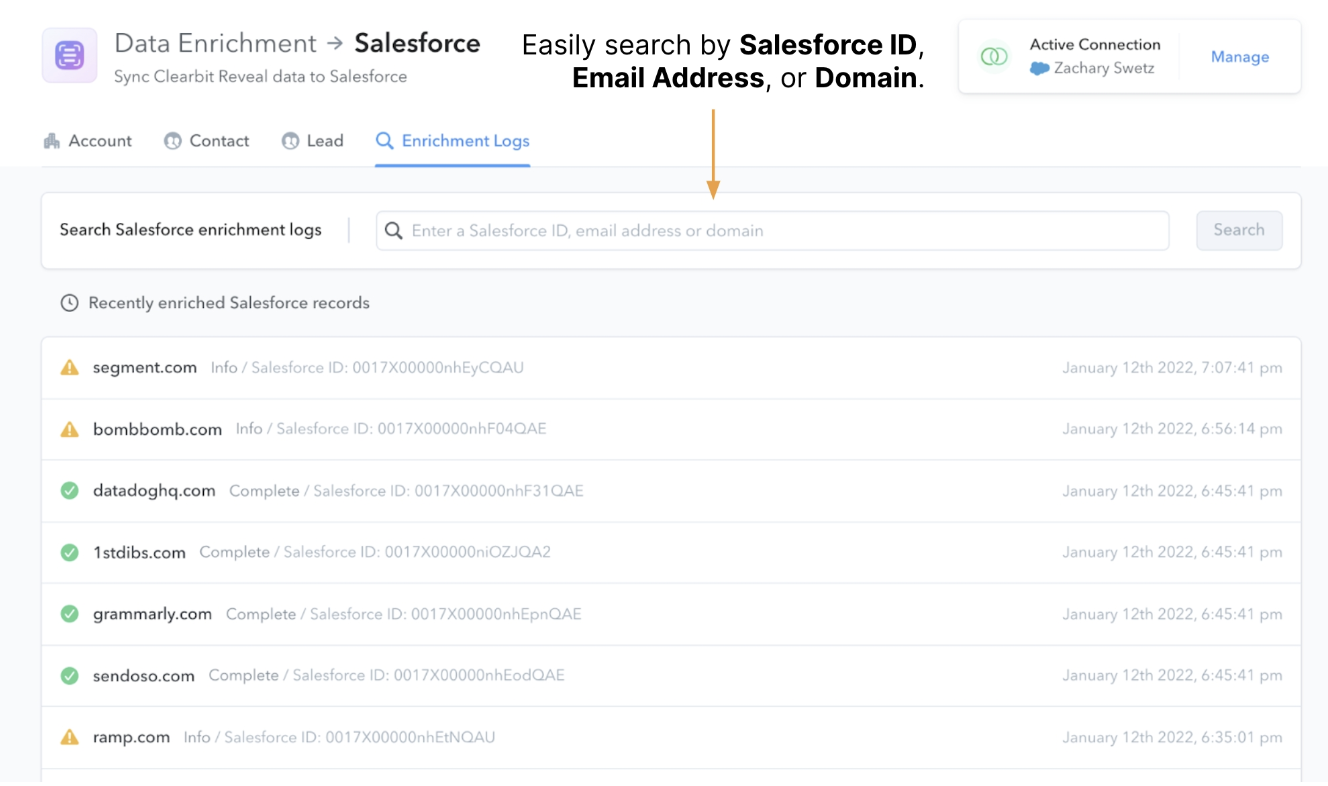Click Salesforce ID 0017X00000nhEodQAE text
The height and width of the screenshot is (786, 1328).
click(428, 676)
